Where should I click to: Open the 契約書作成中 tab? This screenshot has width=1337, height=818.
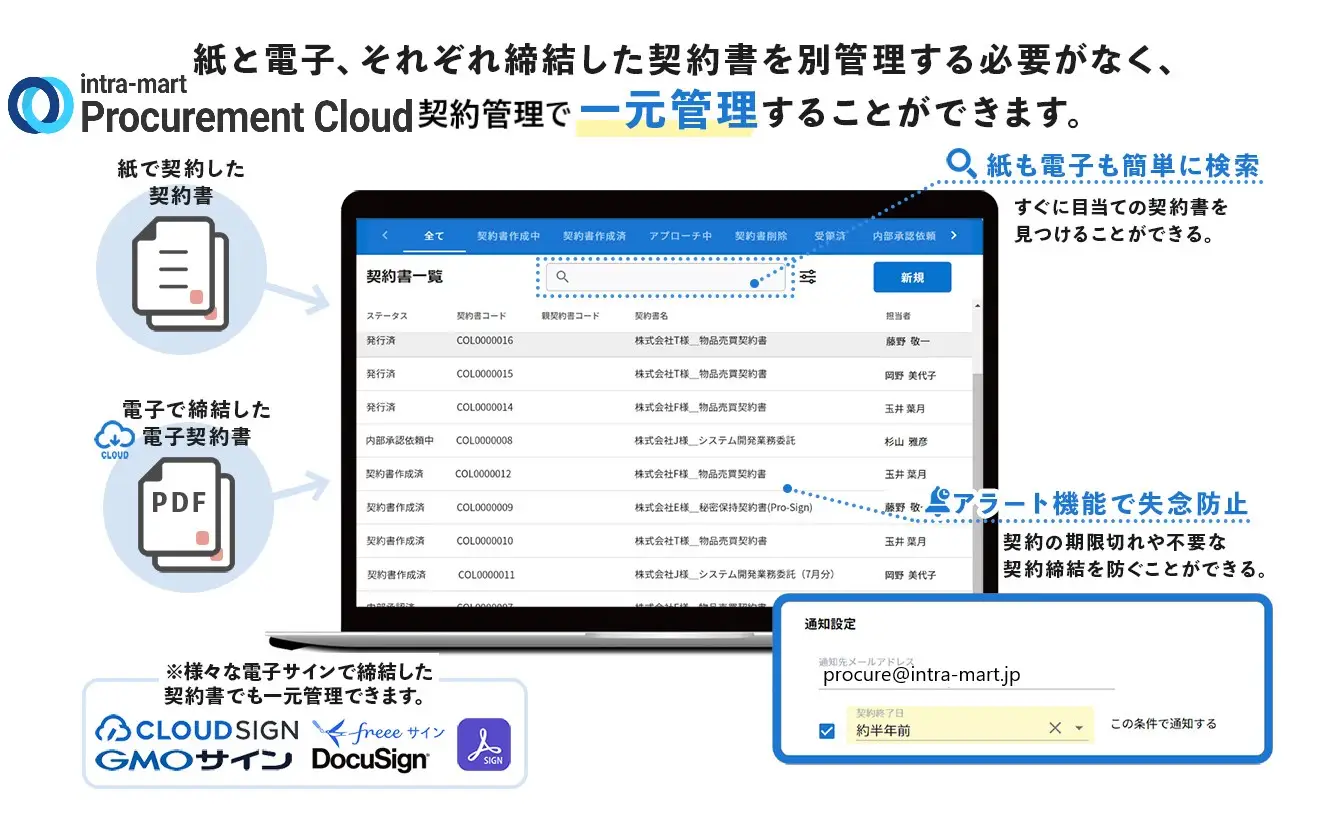point(508,236)
